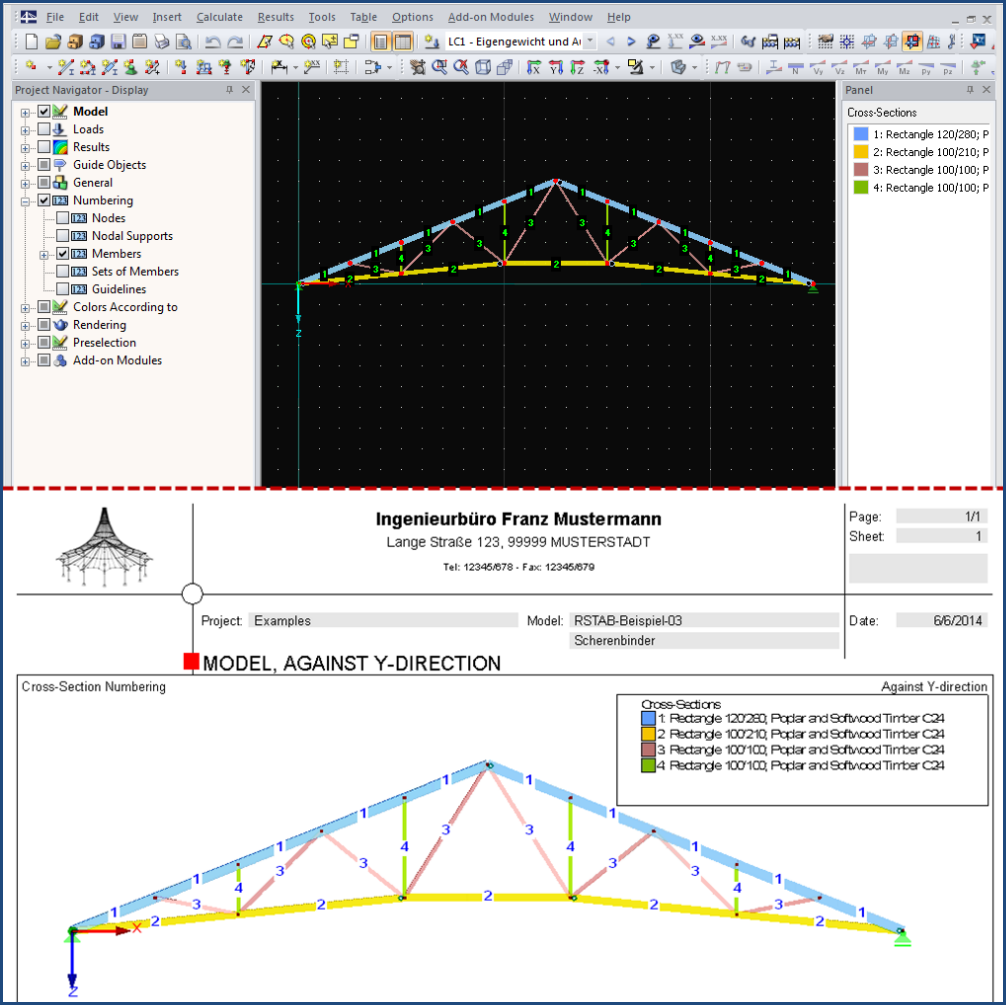This screenshot has height=1005, width=1006.
Task: Expand the Results tree node
Action: [25, 148]
